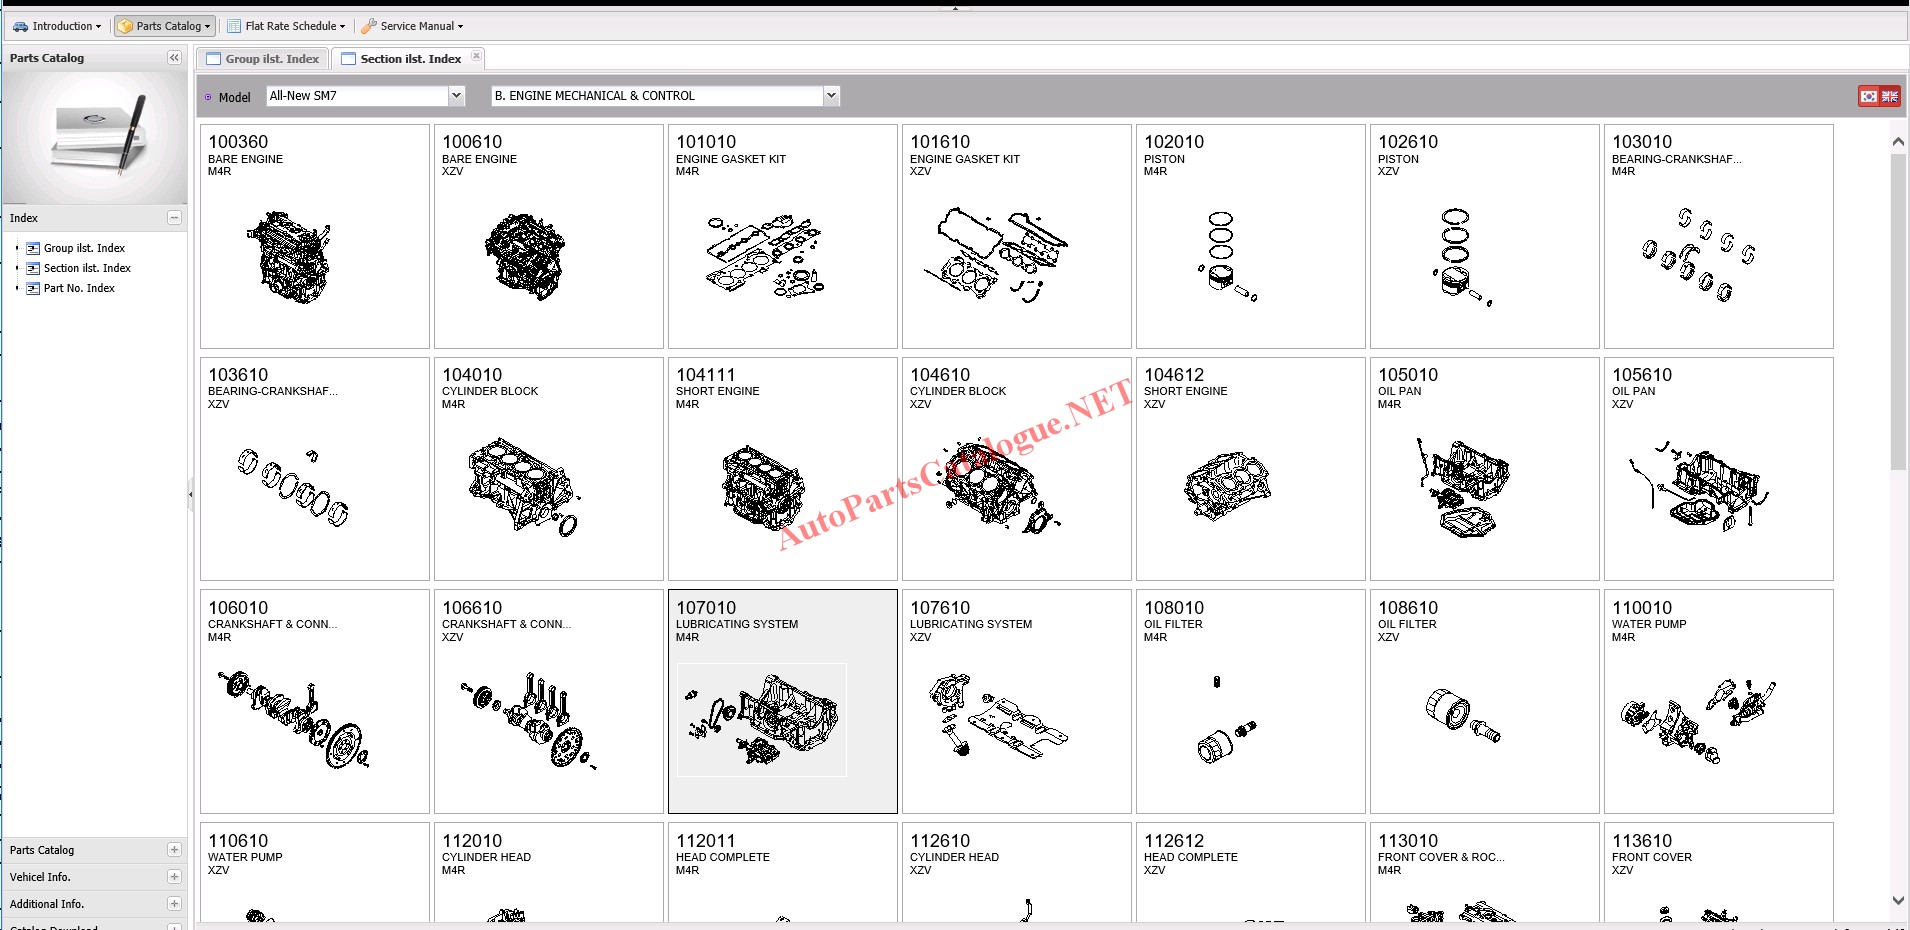Open the Part No. Index tree item
The image size is (1910, 930).
79,288
